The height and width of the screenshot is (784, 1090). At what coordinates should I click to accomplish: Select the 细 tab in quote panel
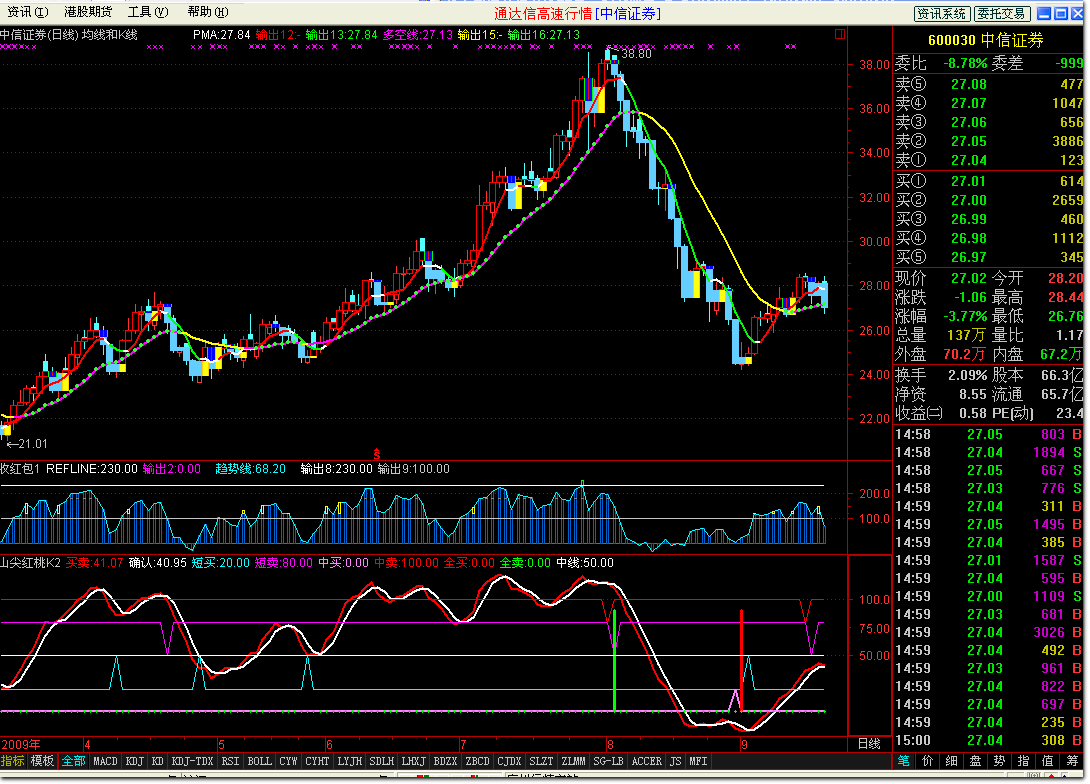951,761
